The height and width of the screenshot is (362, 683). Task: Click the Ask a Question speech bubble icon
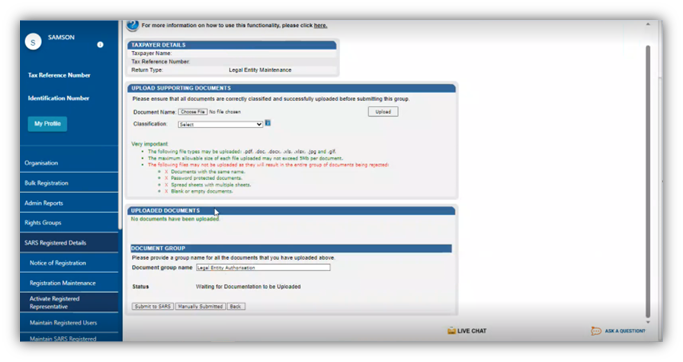[596, 331]
